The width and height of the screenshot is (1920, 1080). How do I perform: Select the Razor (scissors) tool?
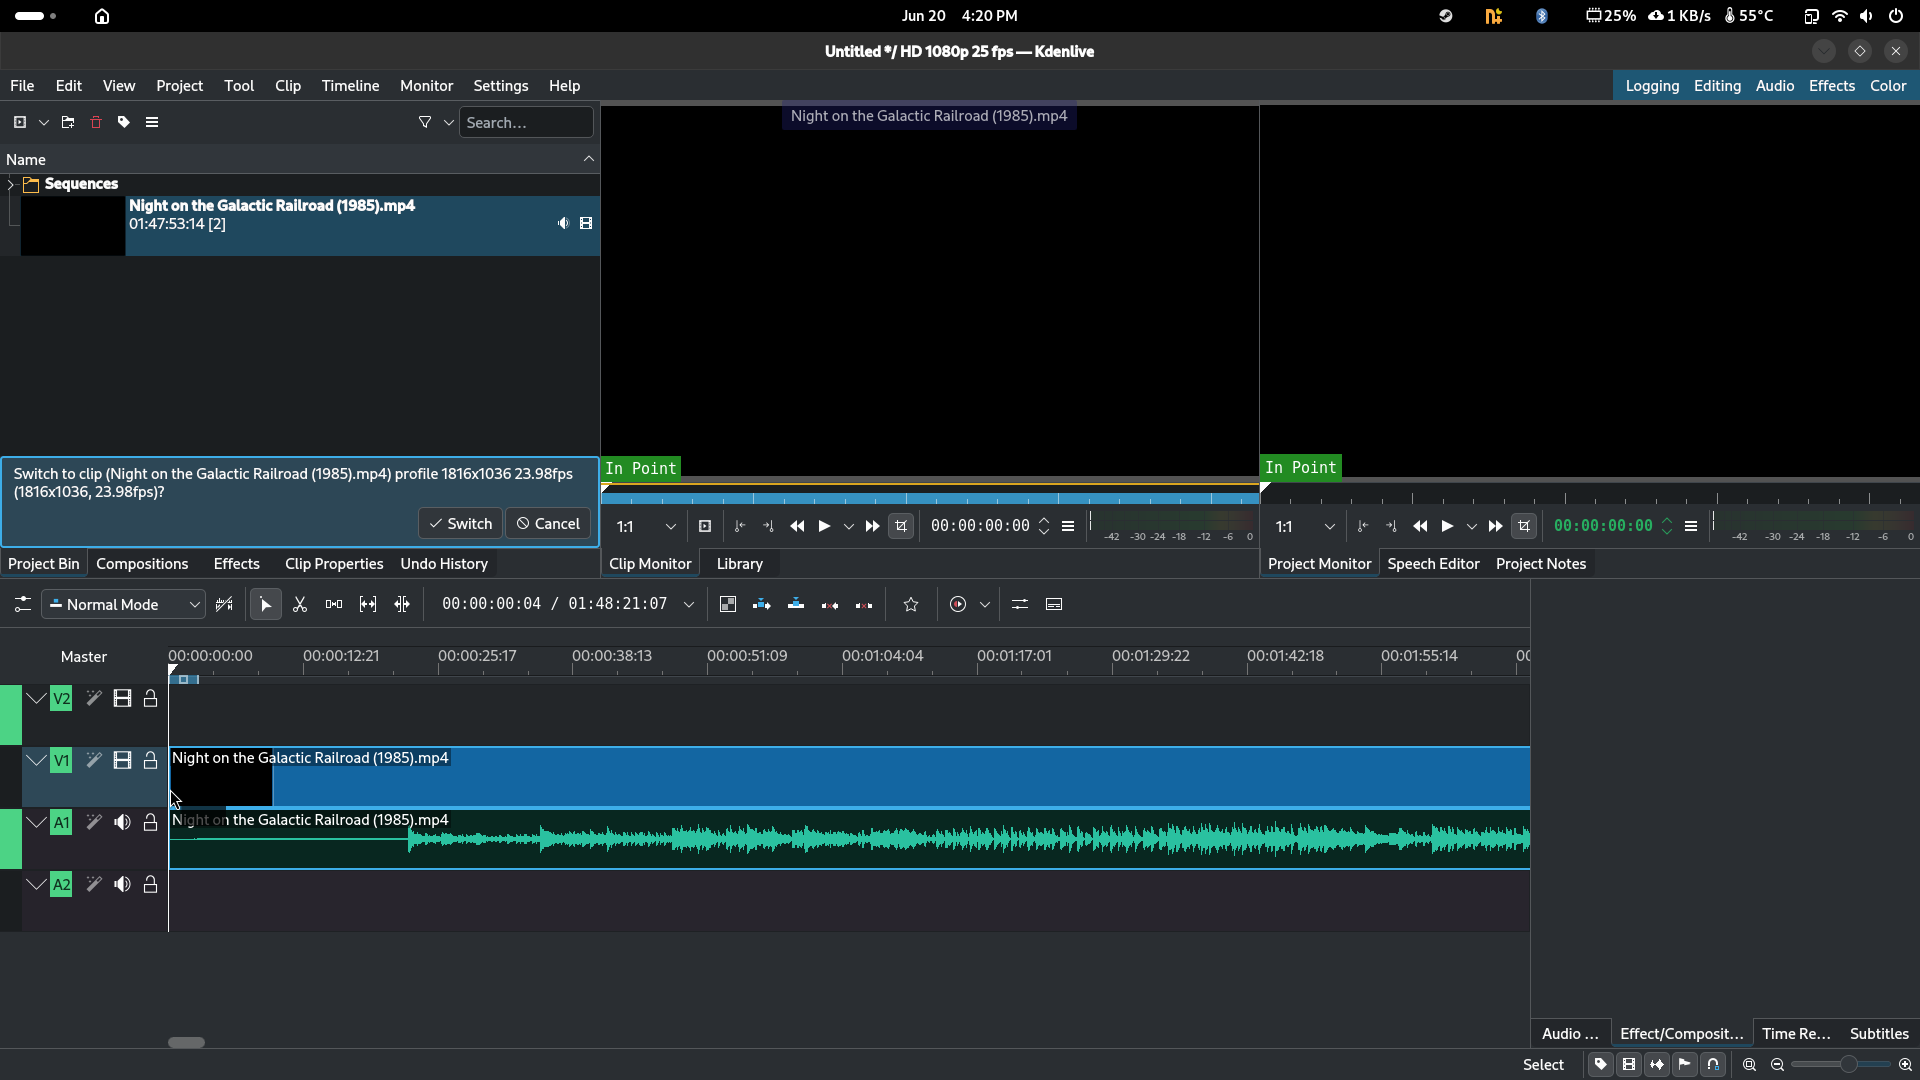click(x=300, y=605)
